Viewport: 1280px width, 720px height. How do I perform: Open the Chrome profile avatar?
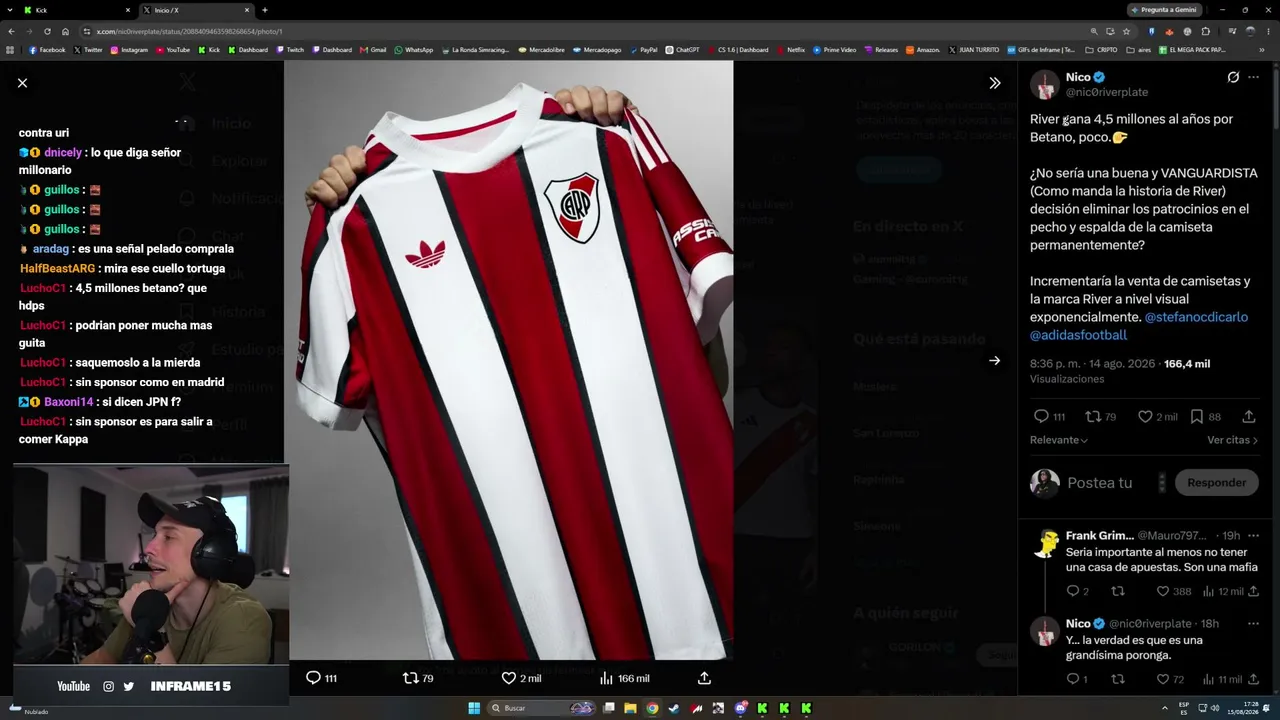pyautogui.click(x=1250, y=31)
